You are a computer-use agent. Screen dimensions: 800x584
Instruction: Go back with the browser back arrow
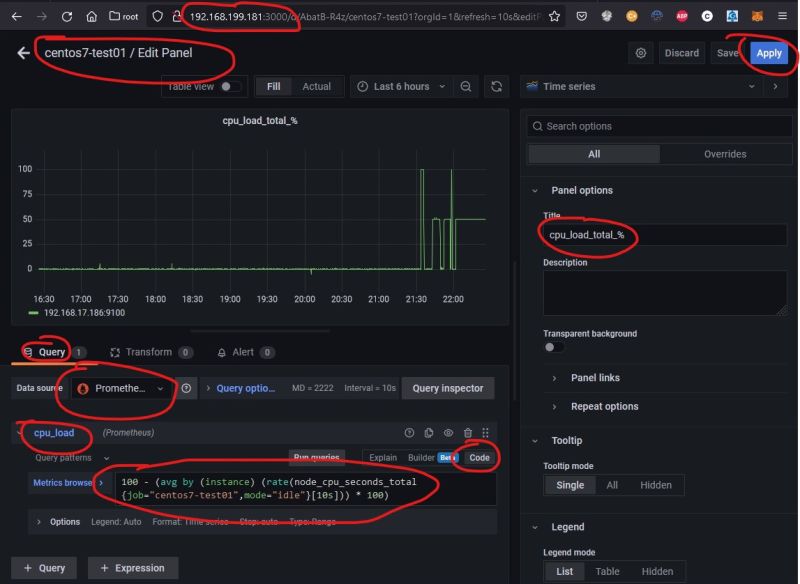(x=16, y=16)
